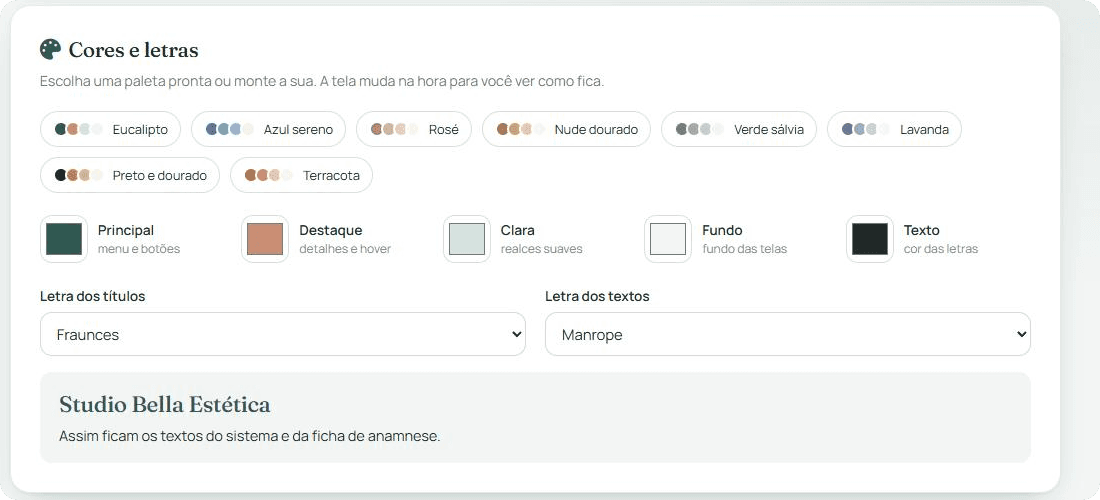
Task: Click the Letra dos títulos label
Action: tap(93, 297)
